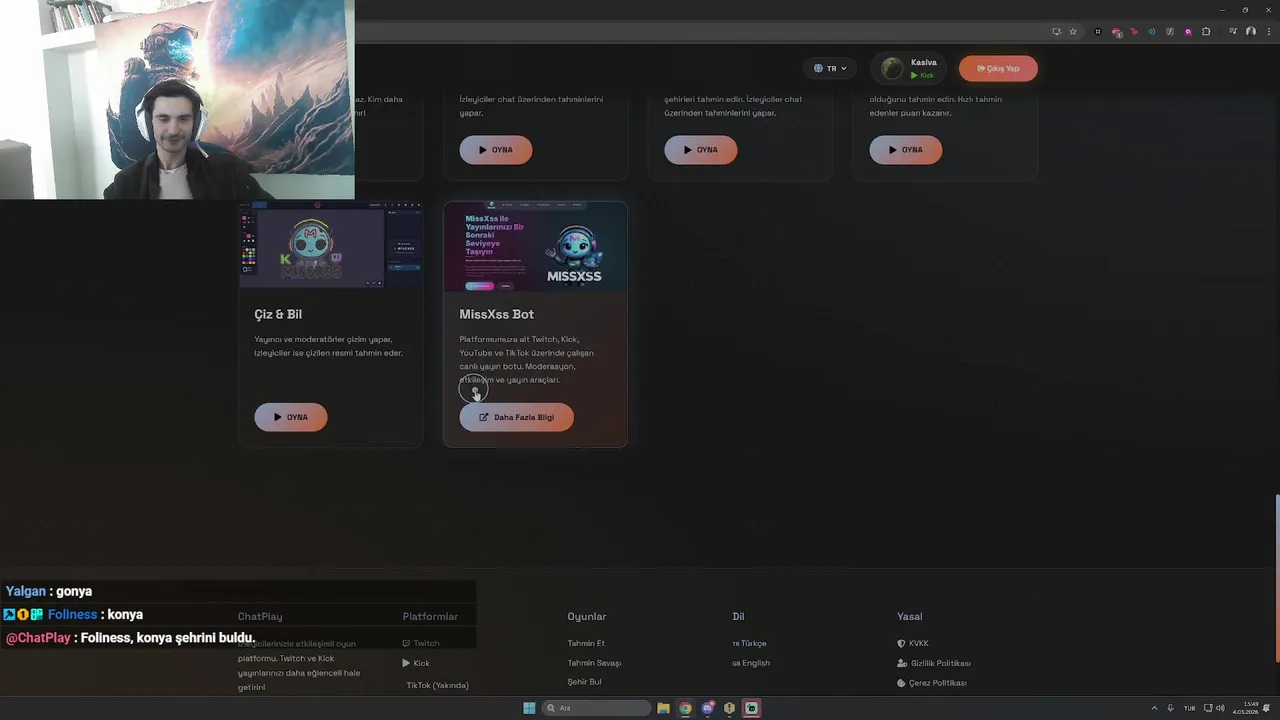This screenshot has height=720, width=1280.
Task: Open the purple browser extension icon
Action: (x=1188, y=31)
